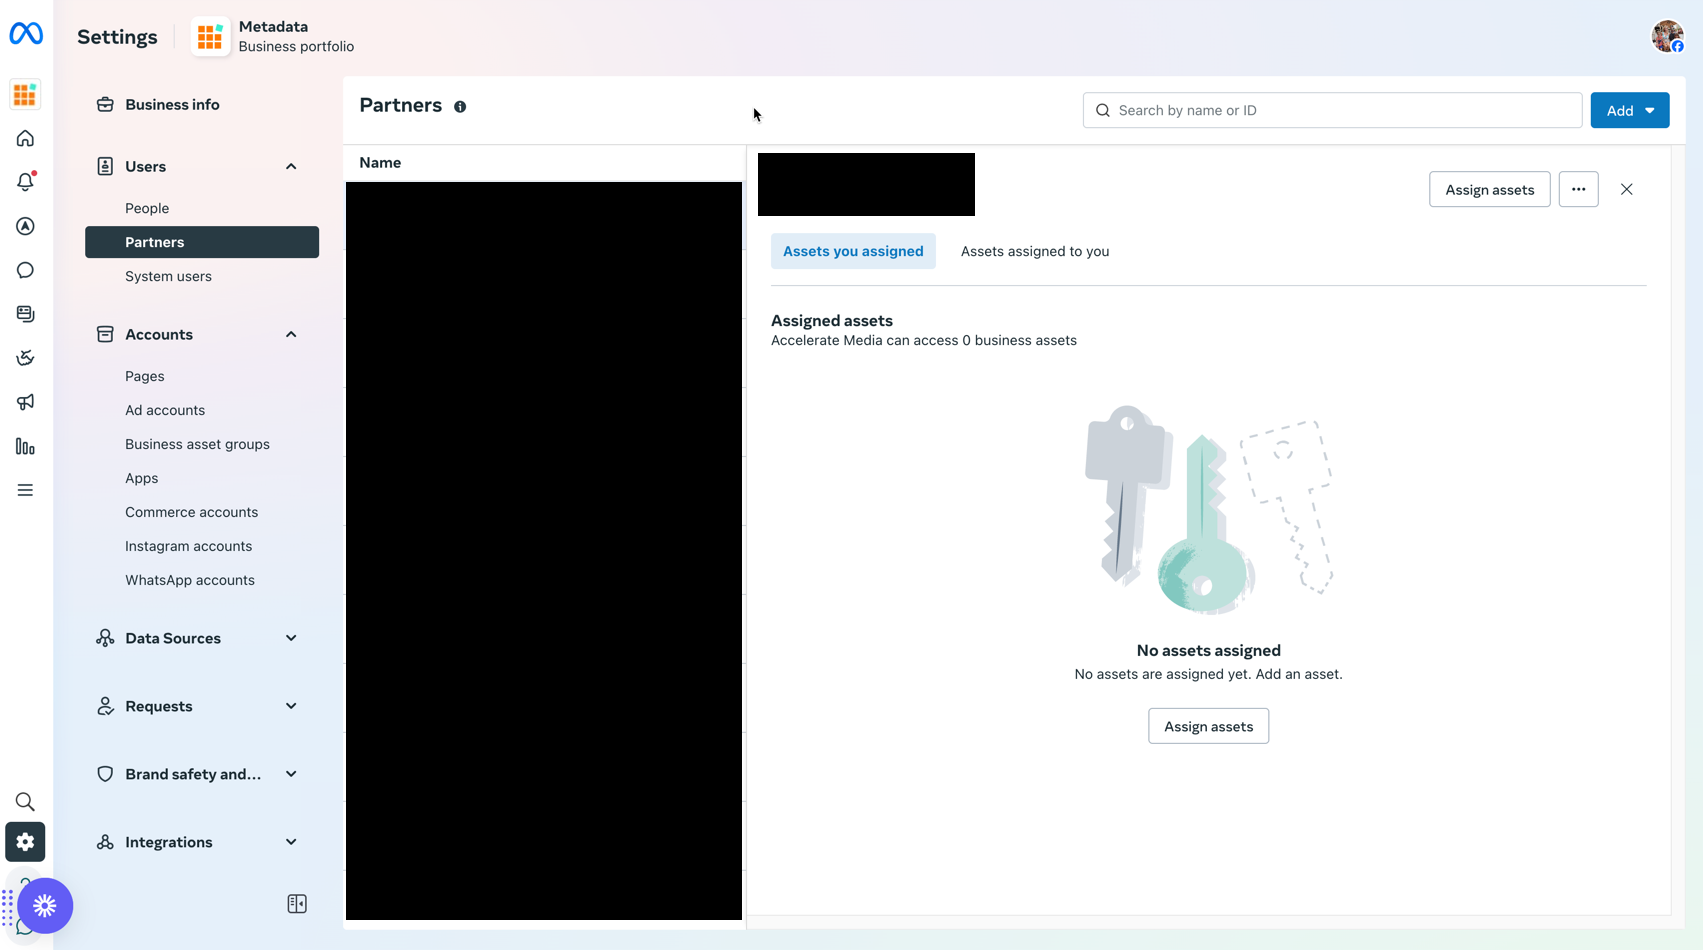The image size is (1703, 950).
Task: Switch to Assets assigned to you tab
Action: tap(1034, 252)
